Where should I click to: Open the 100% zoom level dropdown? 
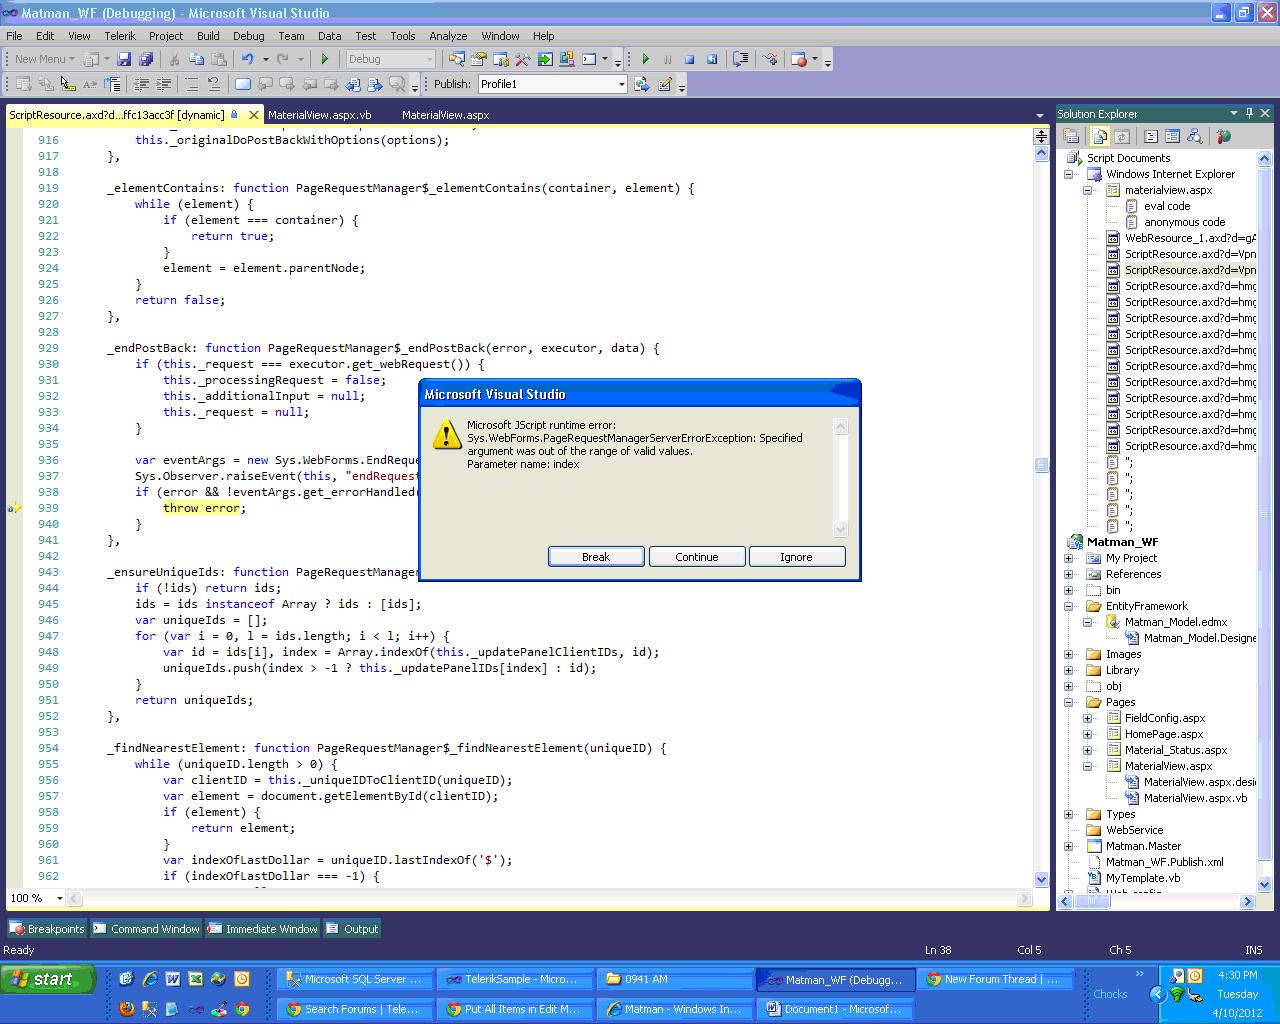59,898
